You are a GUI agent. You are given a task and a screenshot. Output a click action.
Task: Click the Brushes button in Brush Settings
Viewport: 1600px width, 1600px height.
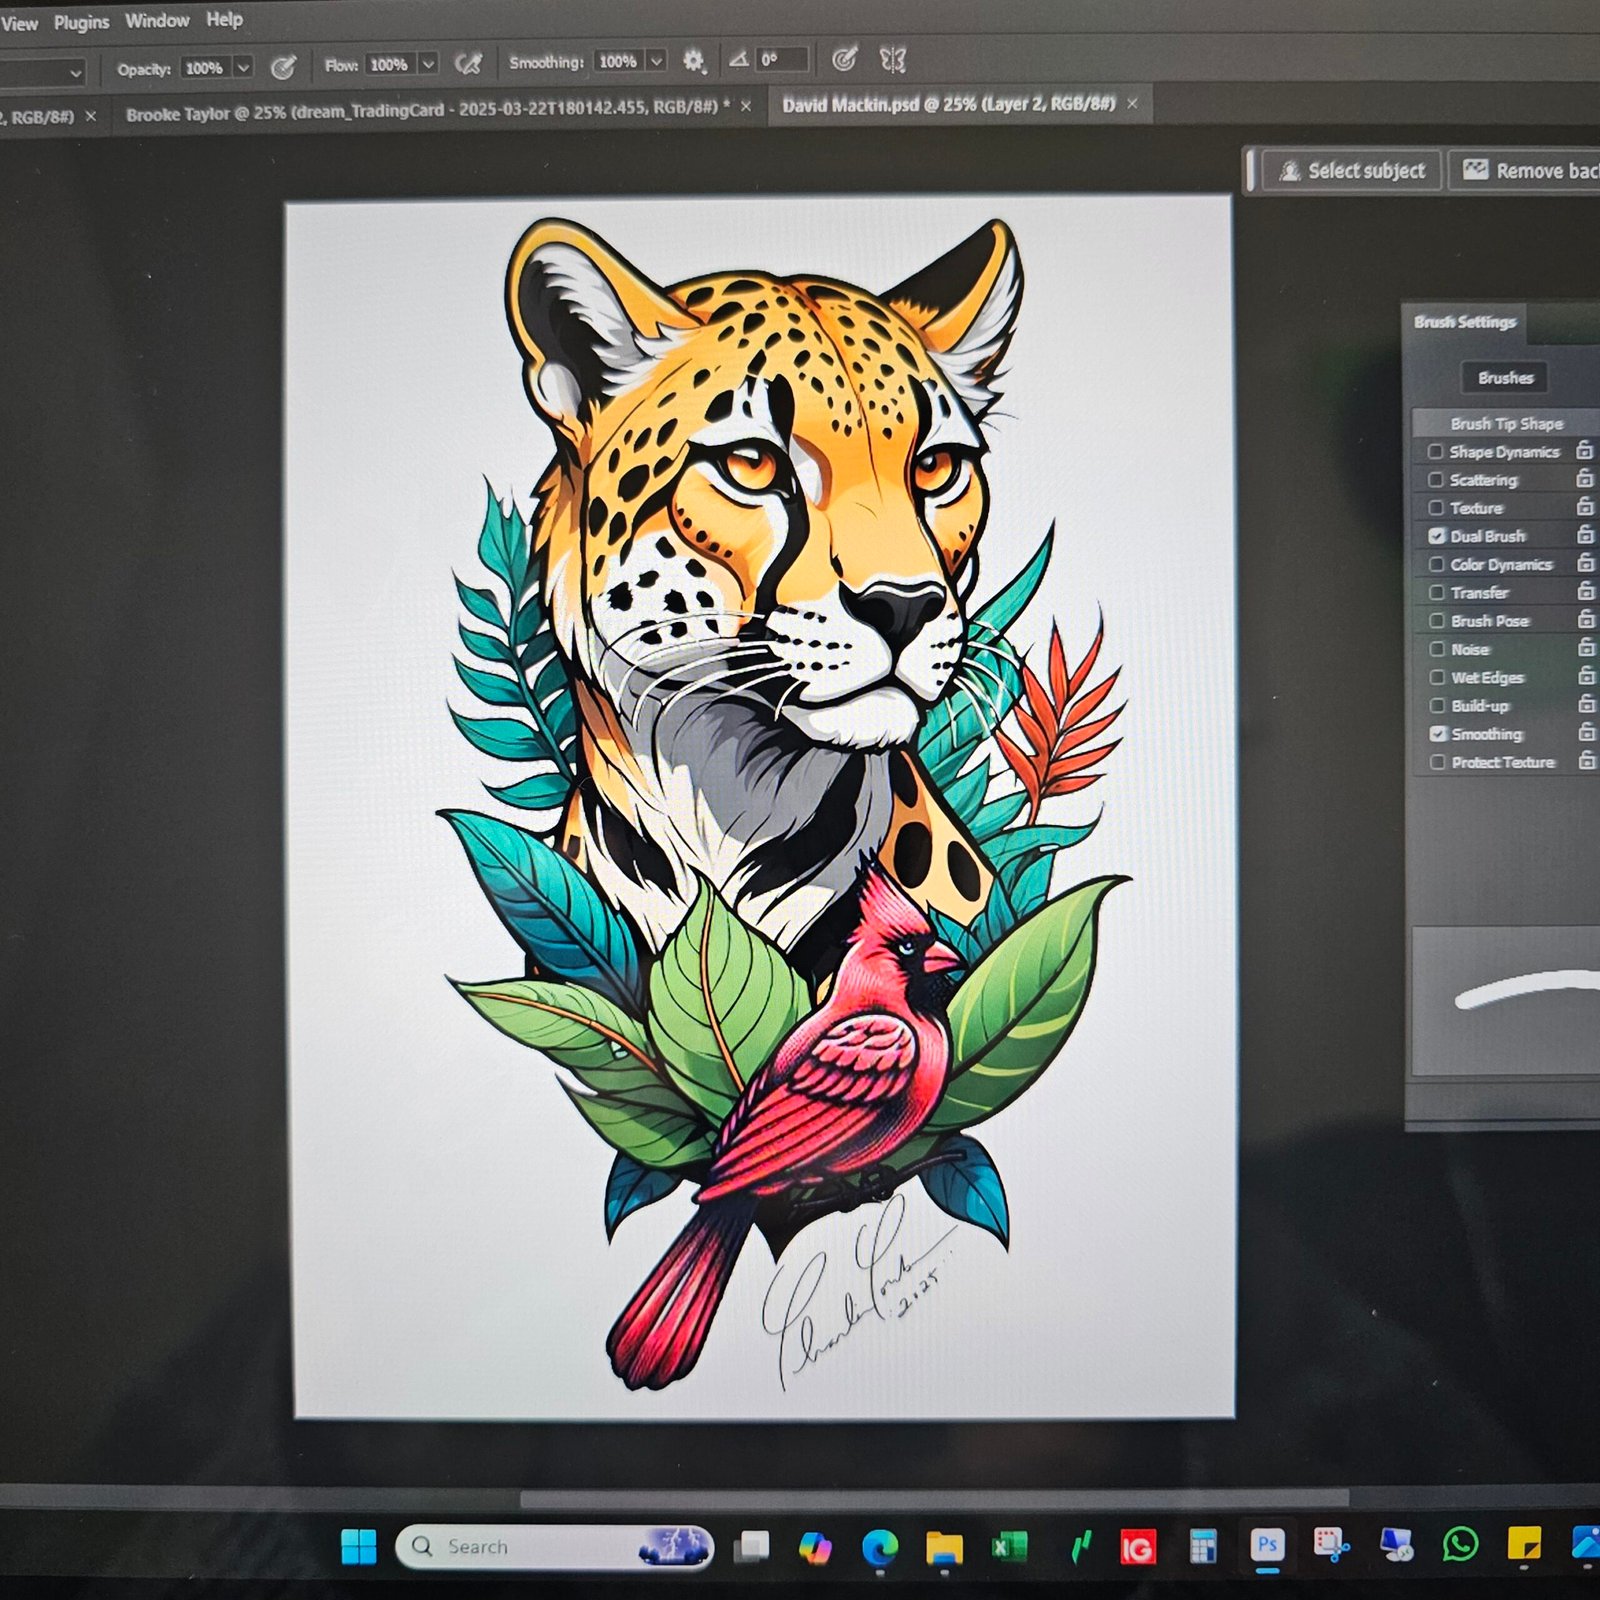click(x=1505, y=378)
